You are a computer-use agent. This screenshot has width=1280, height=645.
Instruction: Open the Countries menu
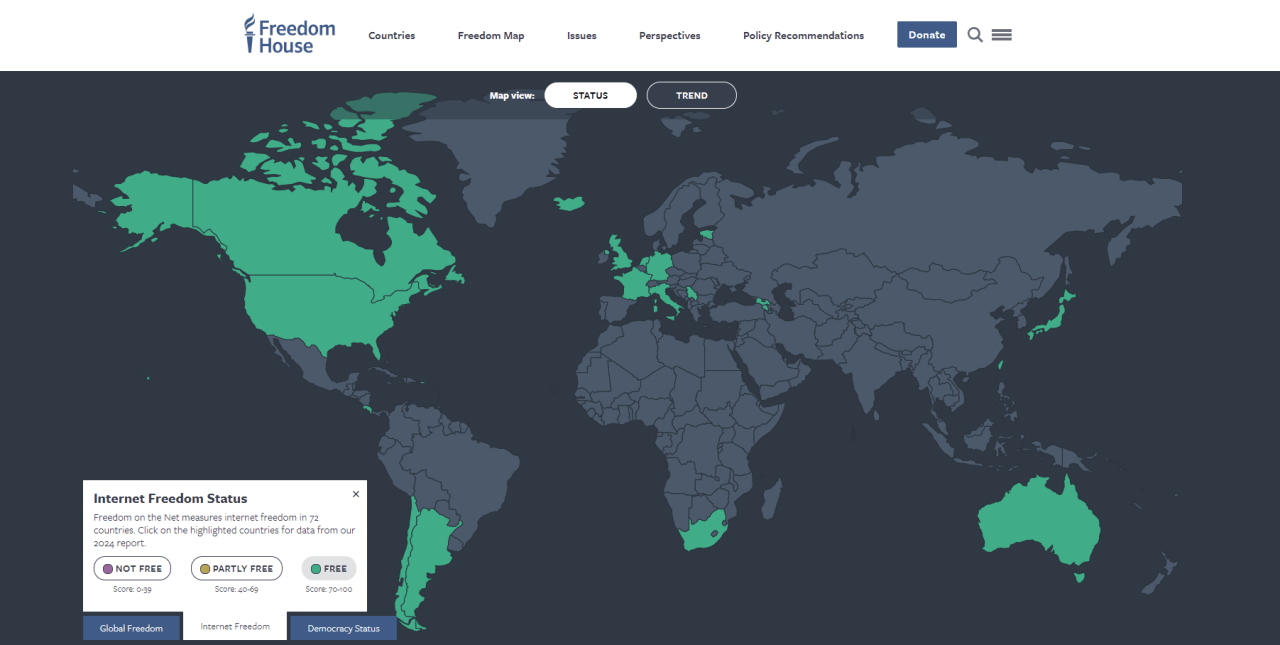(x=391, y=36)
